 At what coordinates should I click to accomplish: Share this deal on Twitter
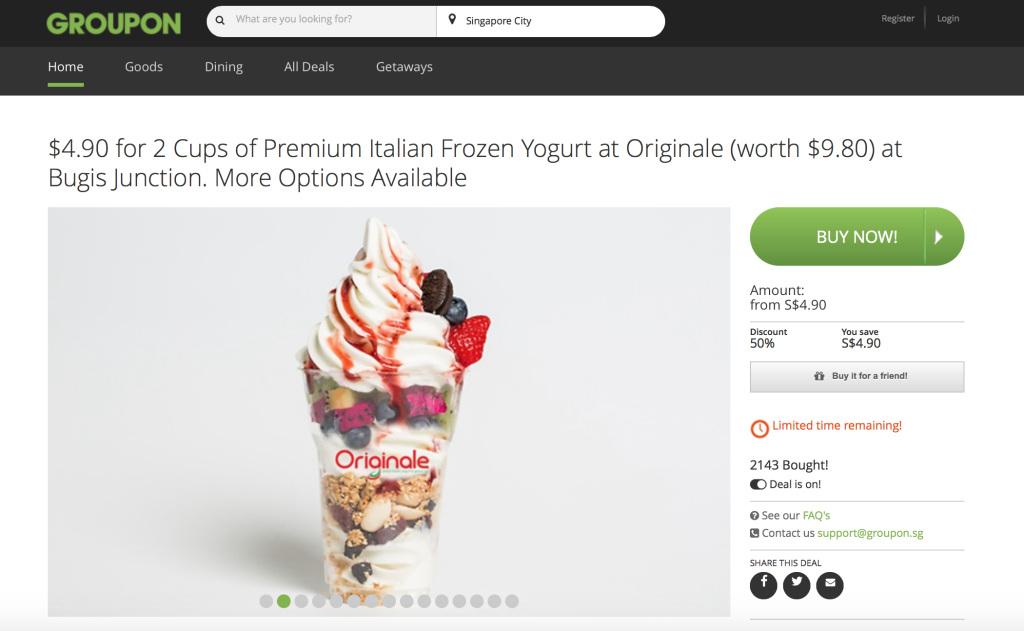coord(797,585)
